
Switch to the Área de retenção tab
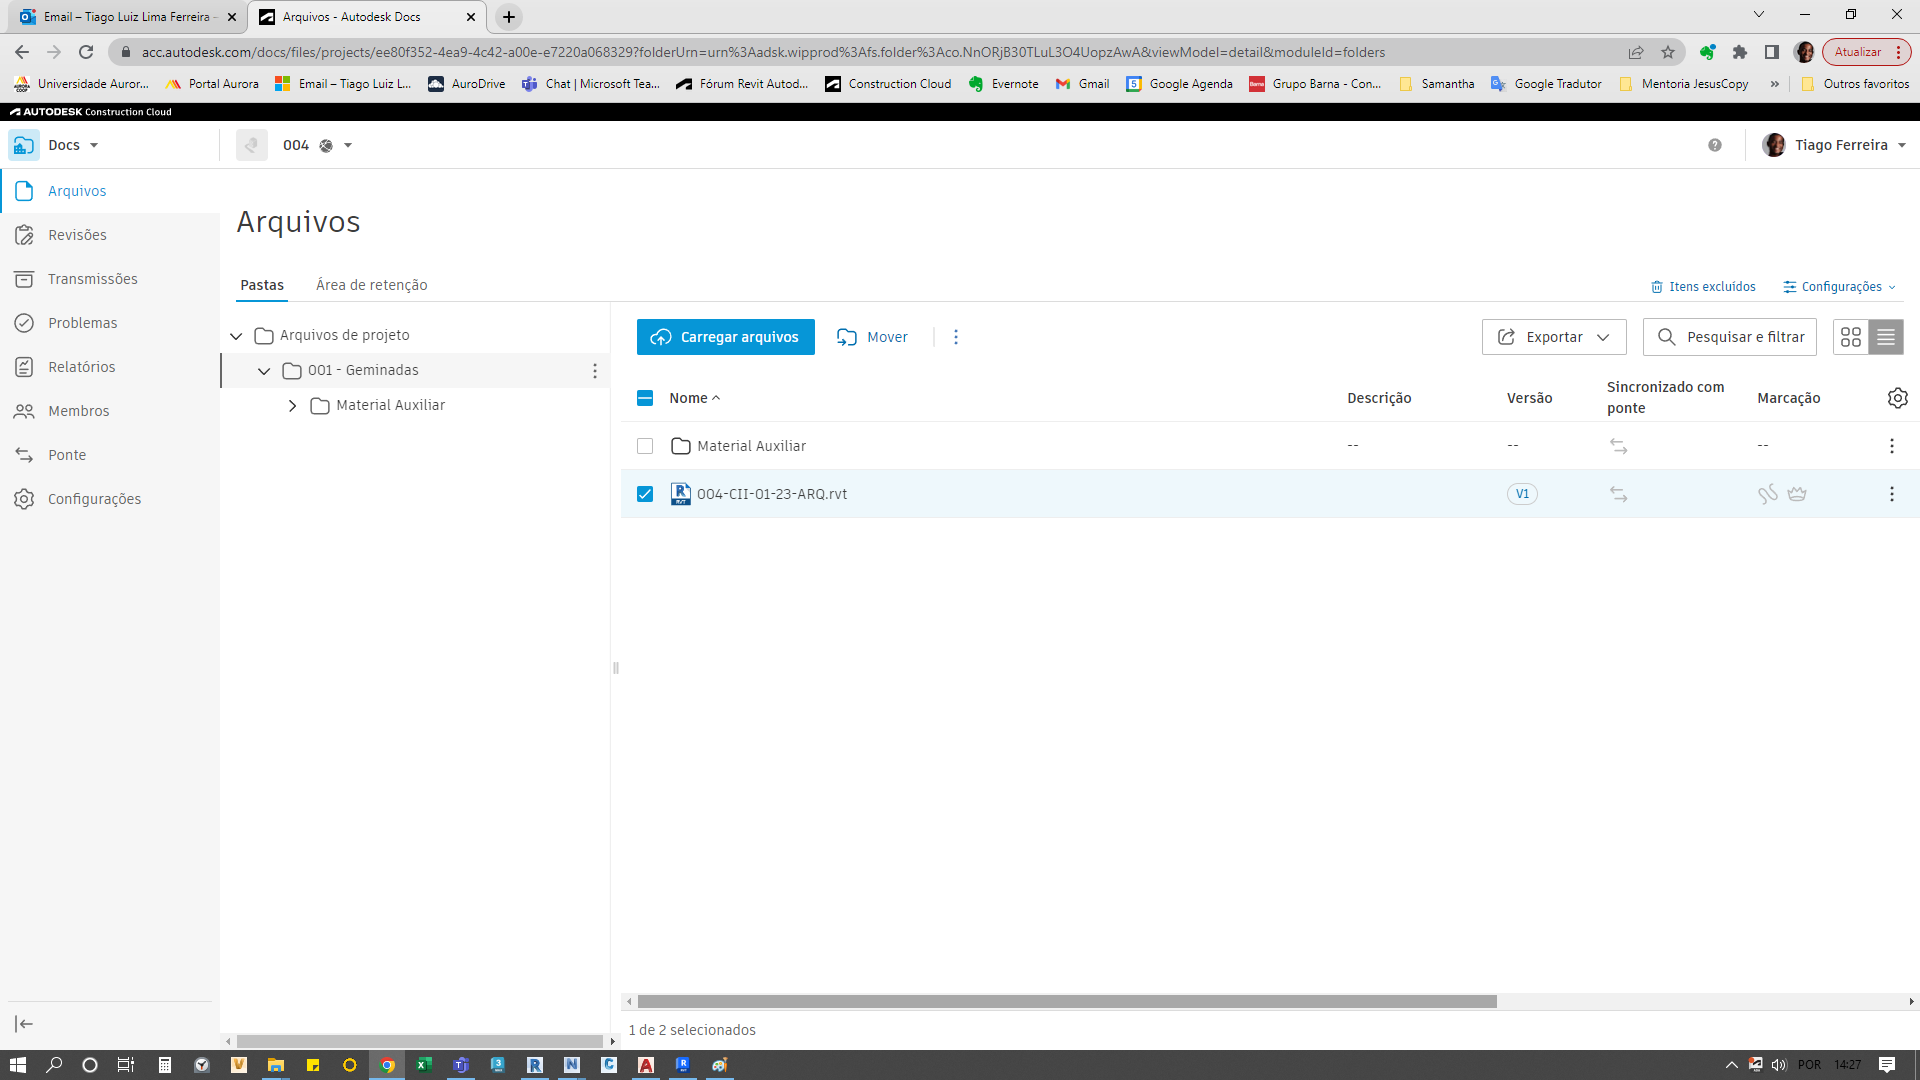point(371,285)
